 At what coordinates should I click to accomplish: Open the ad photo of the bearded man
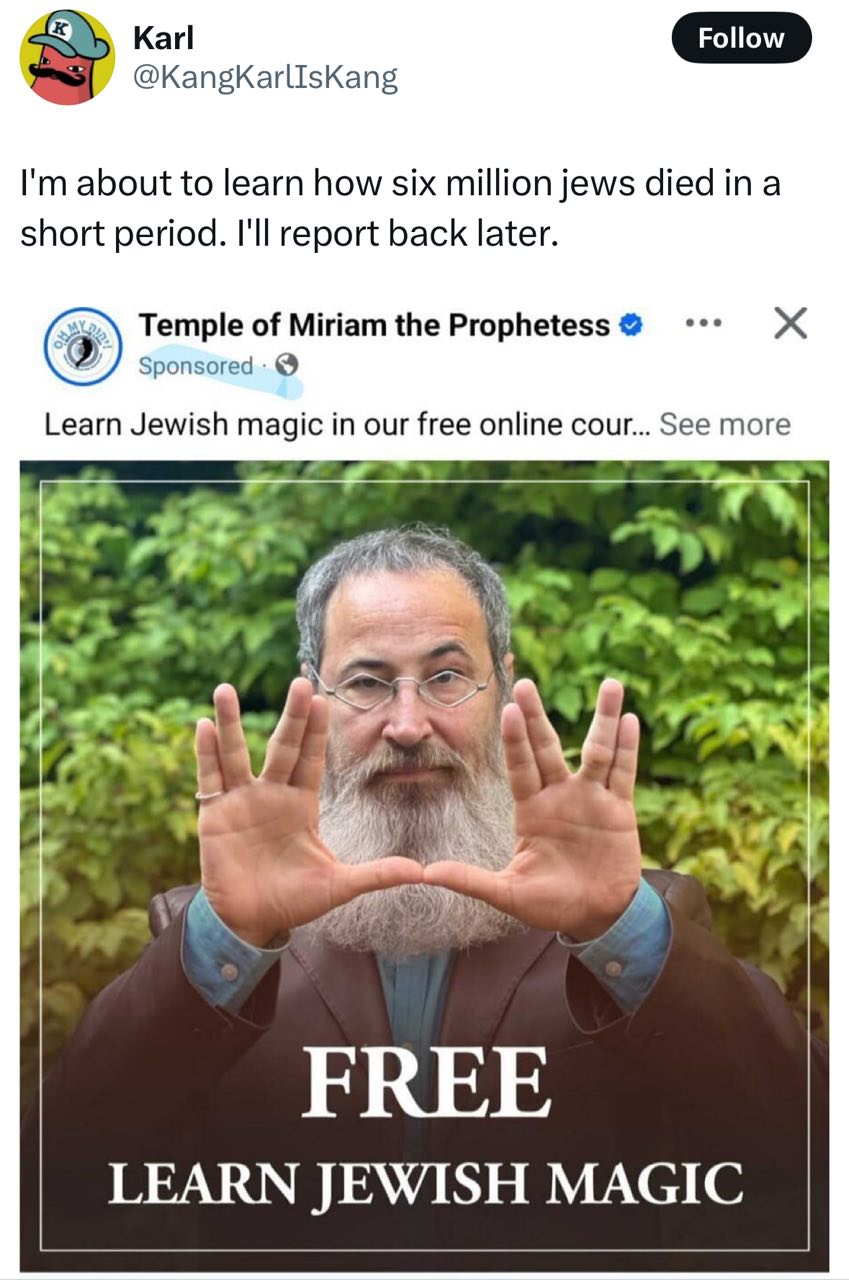424,866
